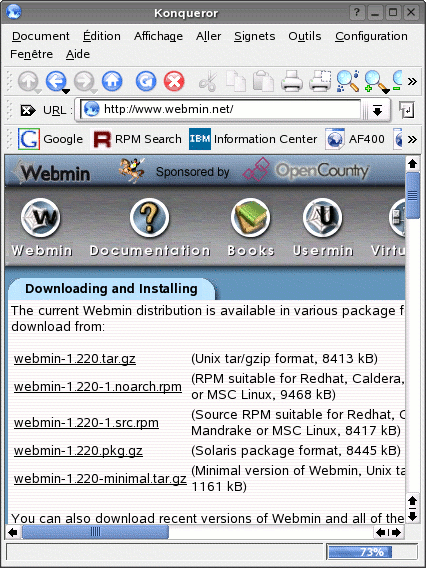Open Forward history dropdown arrow
This screenshot has height=568, width=426.
point(94,91)
